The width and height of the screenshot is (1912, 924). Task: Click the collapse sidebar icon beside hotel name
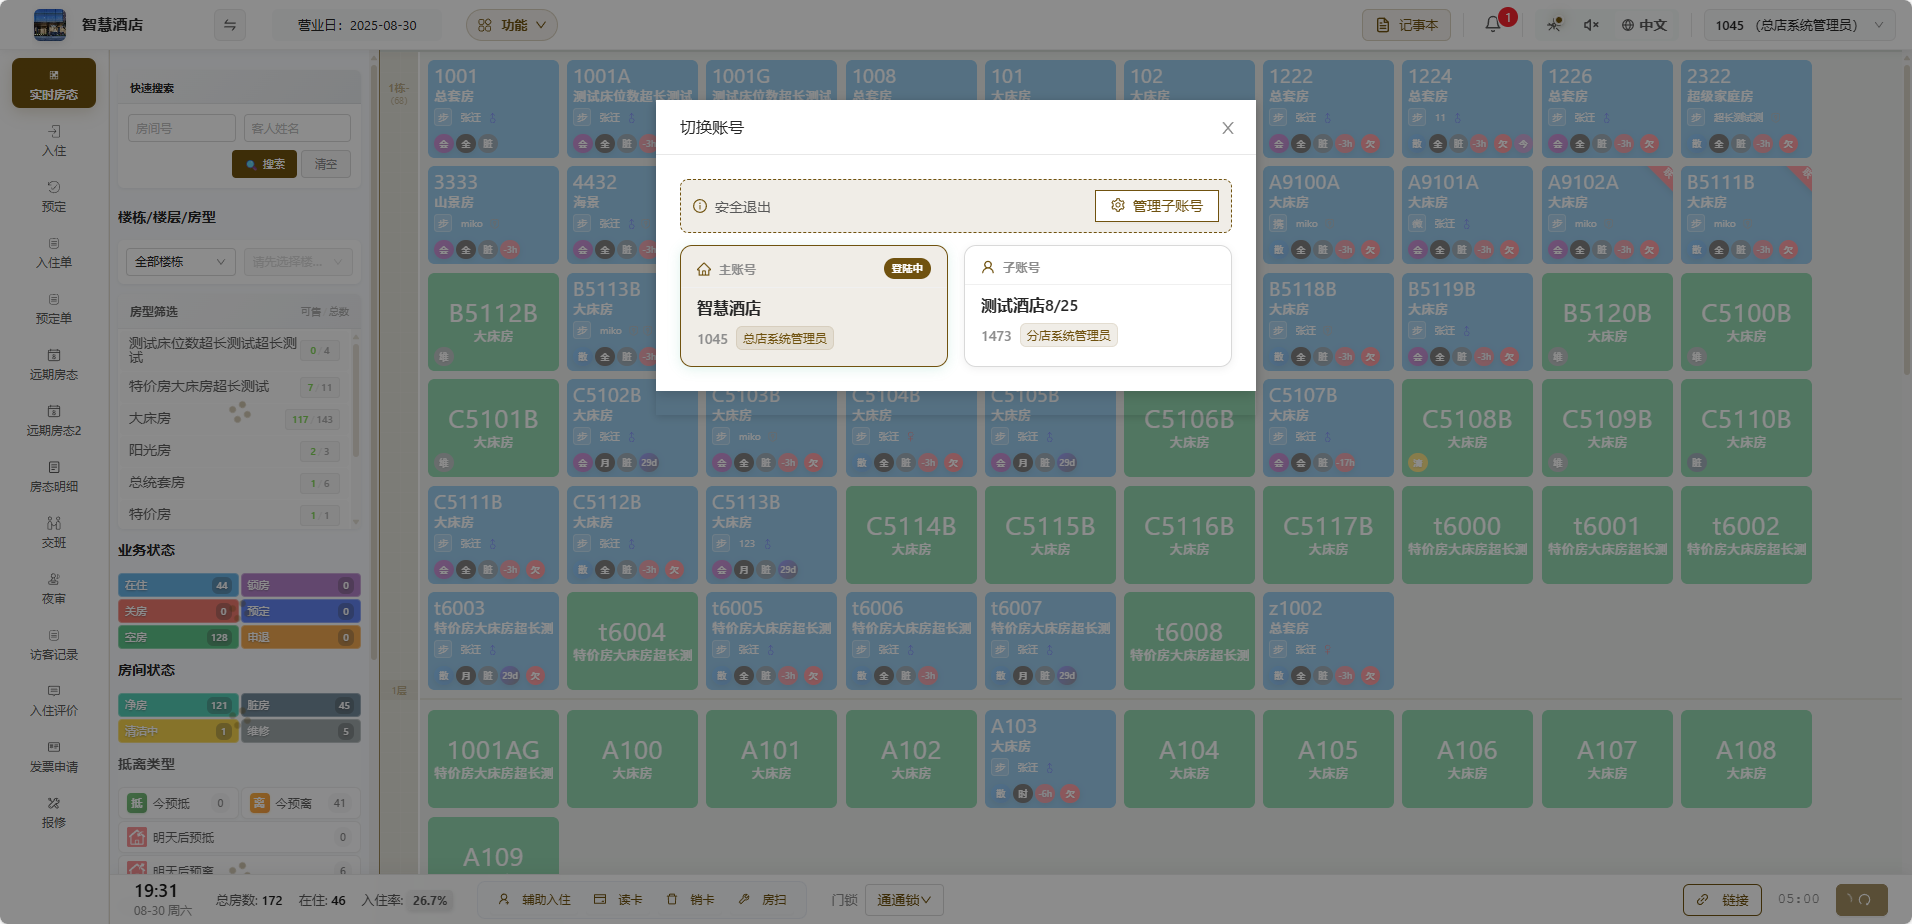point(230,25)
